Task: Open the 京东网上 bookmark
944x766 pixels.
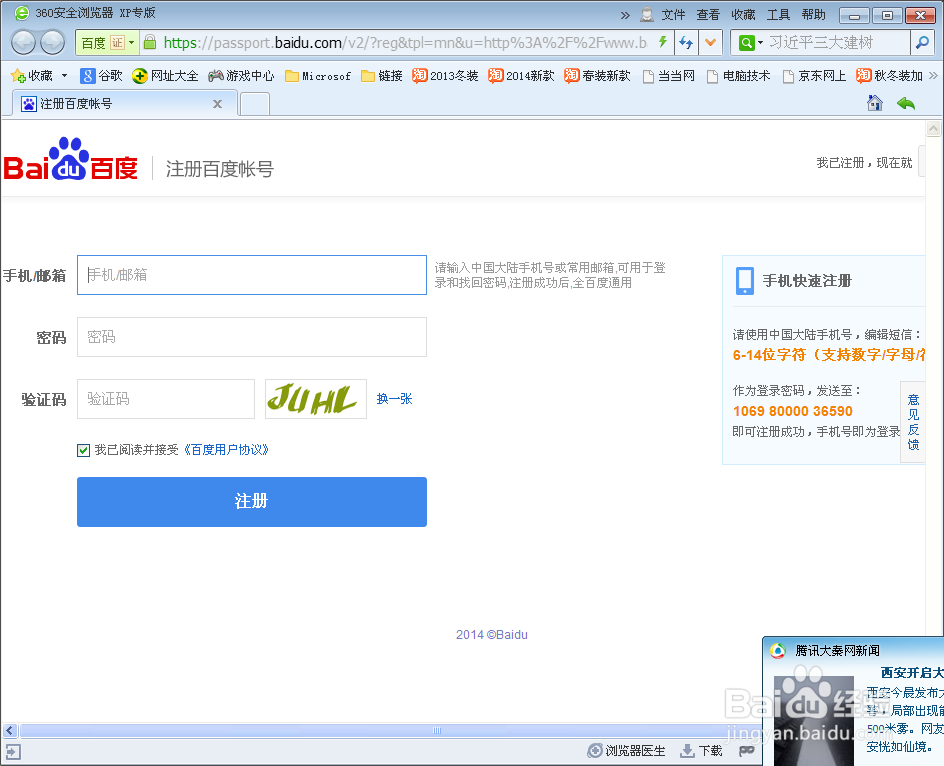Action: pyautogui.click(x=815, y=76)
